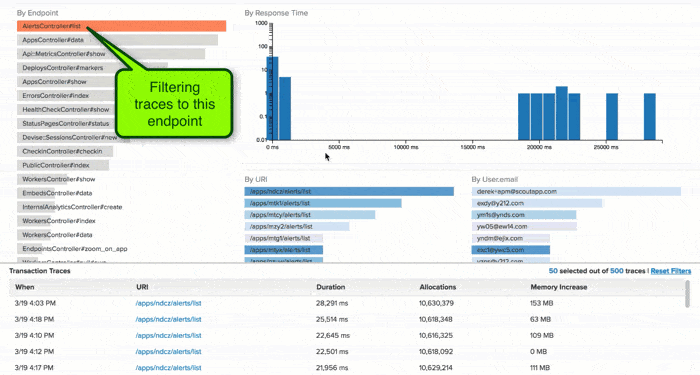The width and height of the screenshot is (700, 375).
Task: Click the 21,956 ms duration cell
Action: point(332,367)
